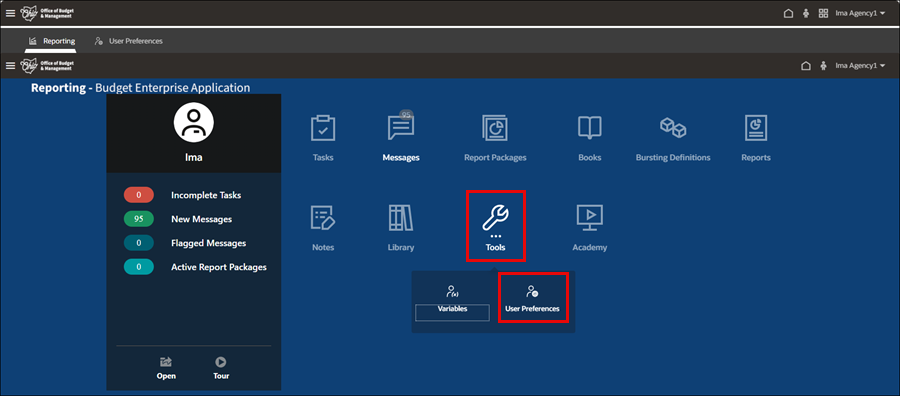Click the New Messages 95 badge
The height and width of the screenshot is (396, 900).
tap(138, 219)
